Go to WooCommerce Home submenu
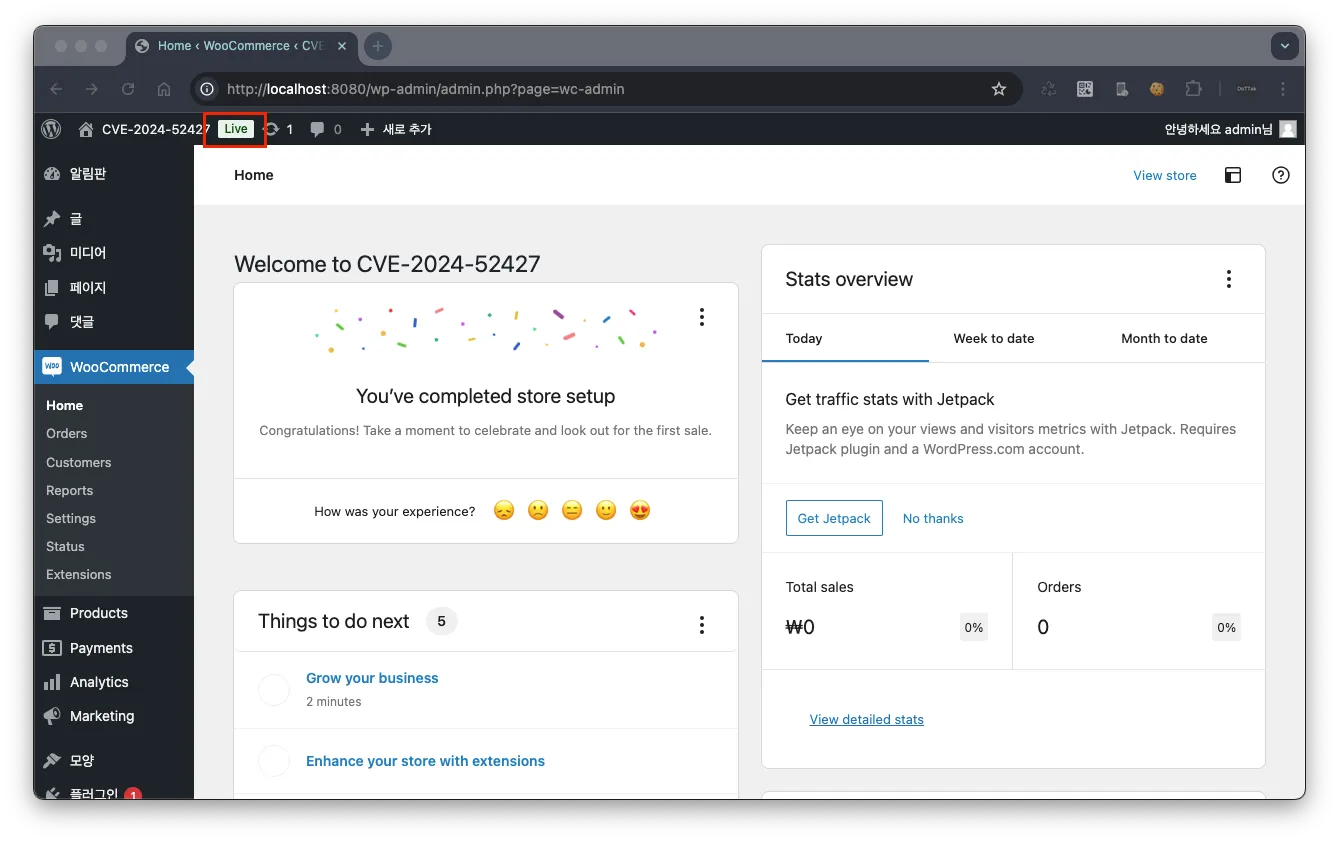The width and height of the screenshot is (1339, 841). click(64, 405)
